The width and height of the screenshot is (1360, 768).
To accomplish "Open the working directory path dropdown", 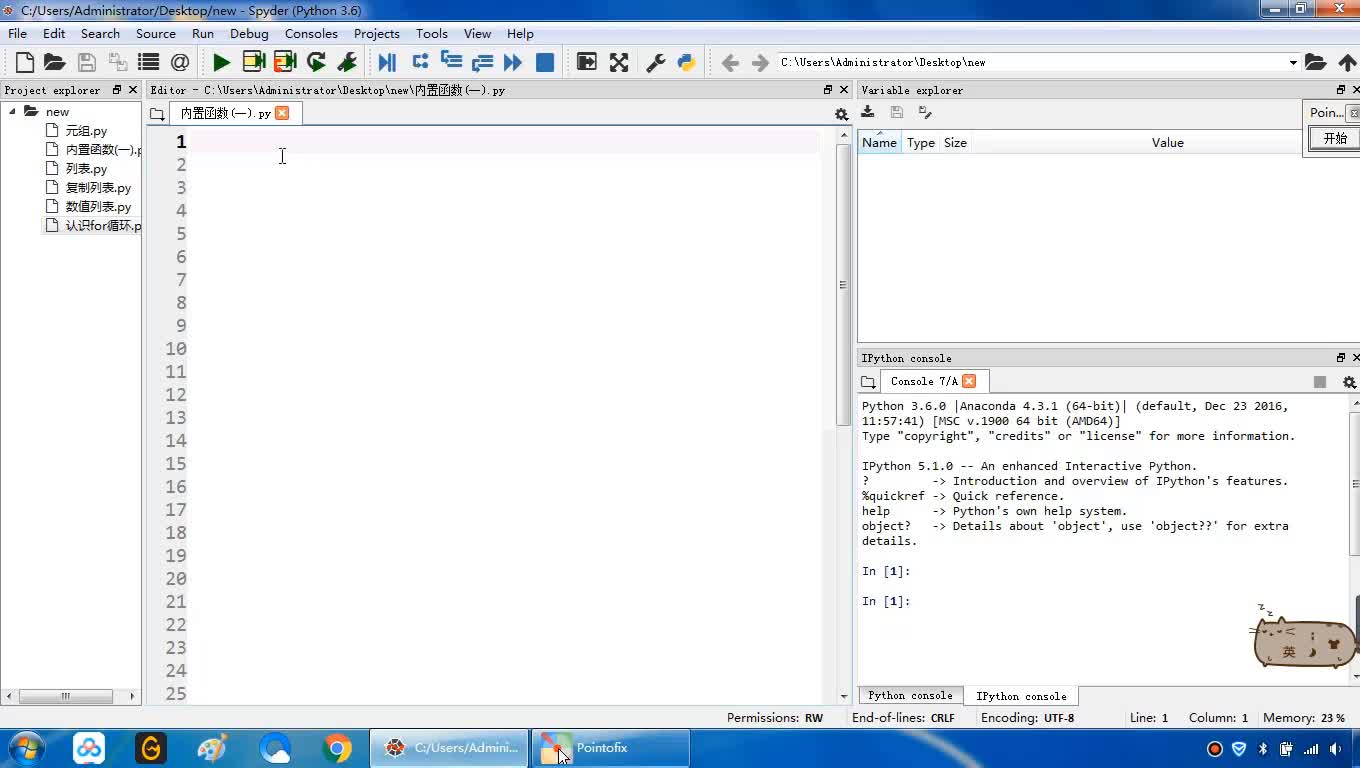I will [1292, 62].
